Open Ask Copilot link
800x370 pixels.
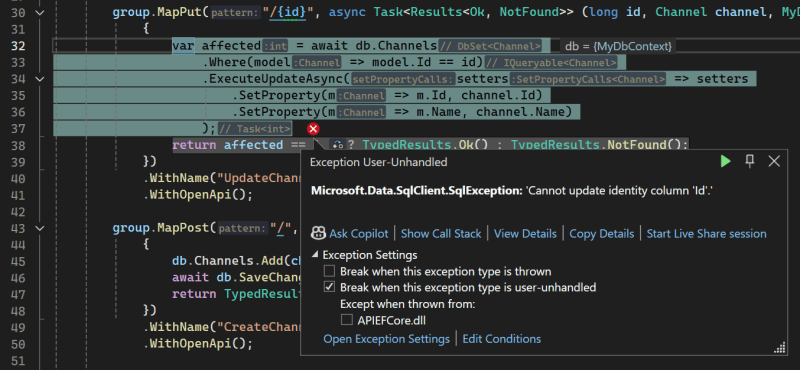click(359, 234)
